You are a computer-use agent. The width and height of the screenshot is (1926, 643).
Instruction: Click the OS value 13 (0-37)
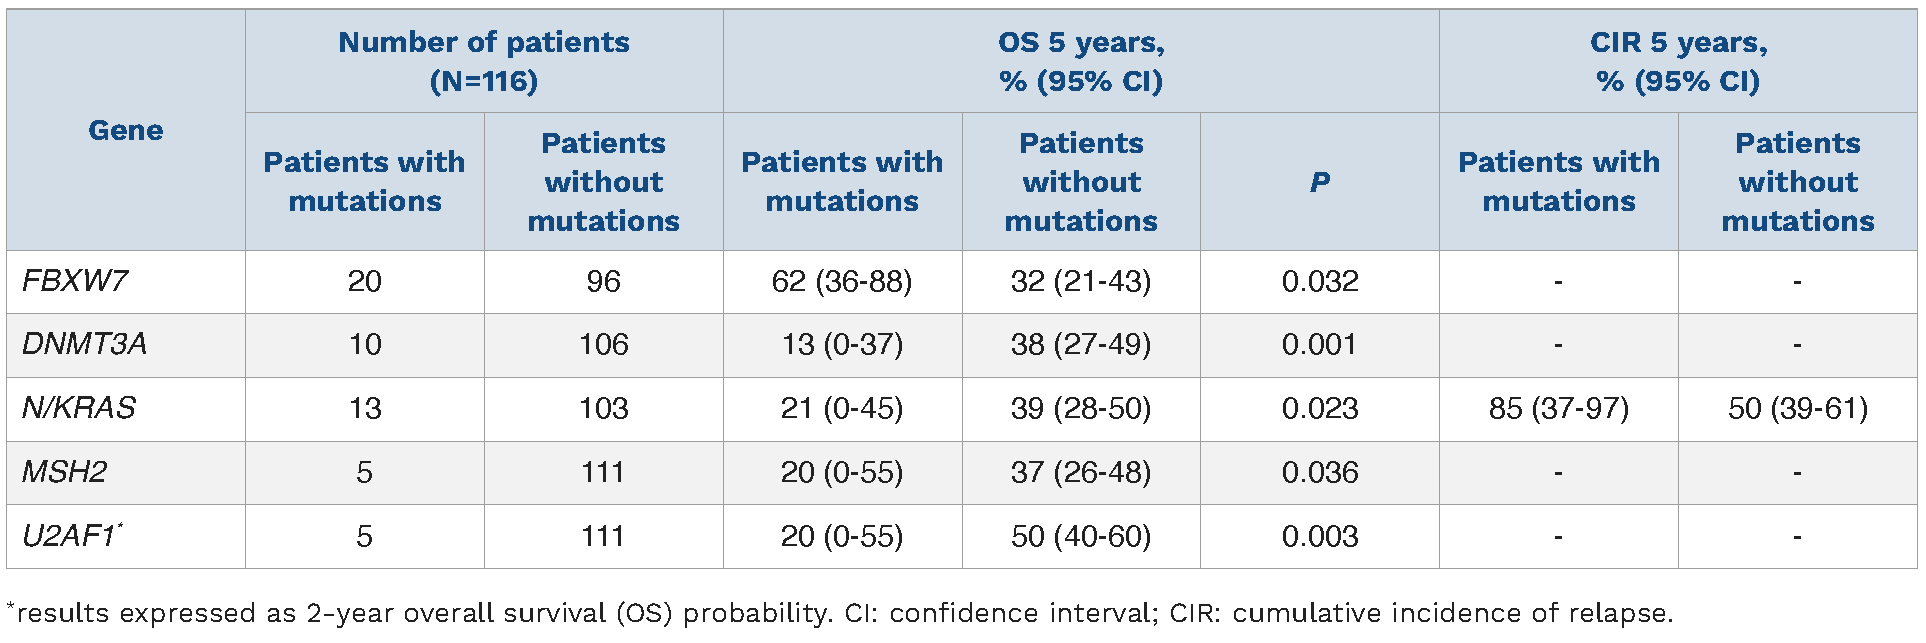841,344
